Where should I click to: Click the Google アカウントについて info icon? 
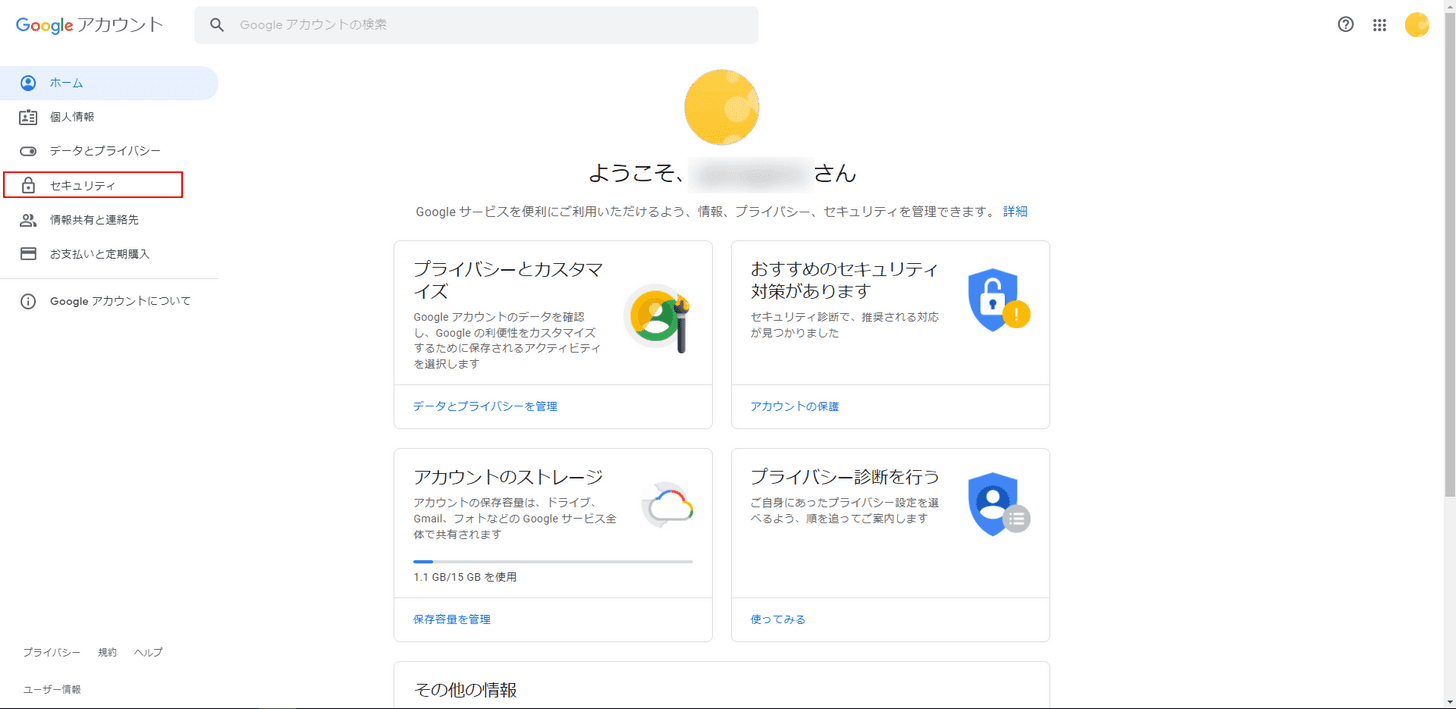[x=28, y=301]
